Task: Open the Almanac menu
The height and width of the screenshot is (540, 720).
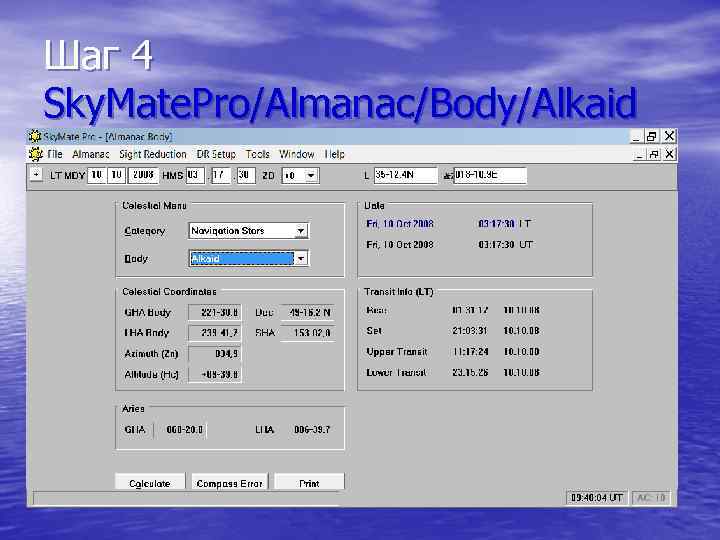Action: point(90,154)
